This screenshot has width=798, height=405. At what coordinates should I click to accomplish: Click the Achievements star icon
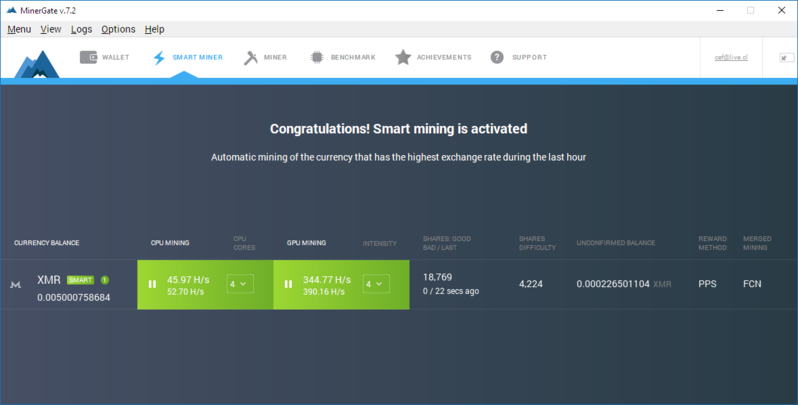pos(402,57)
